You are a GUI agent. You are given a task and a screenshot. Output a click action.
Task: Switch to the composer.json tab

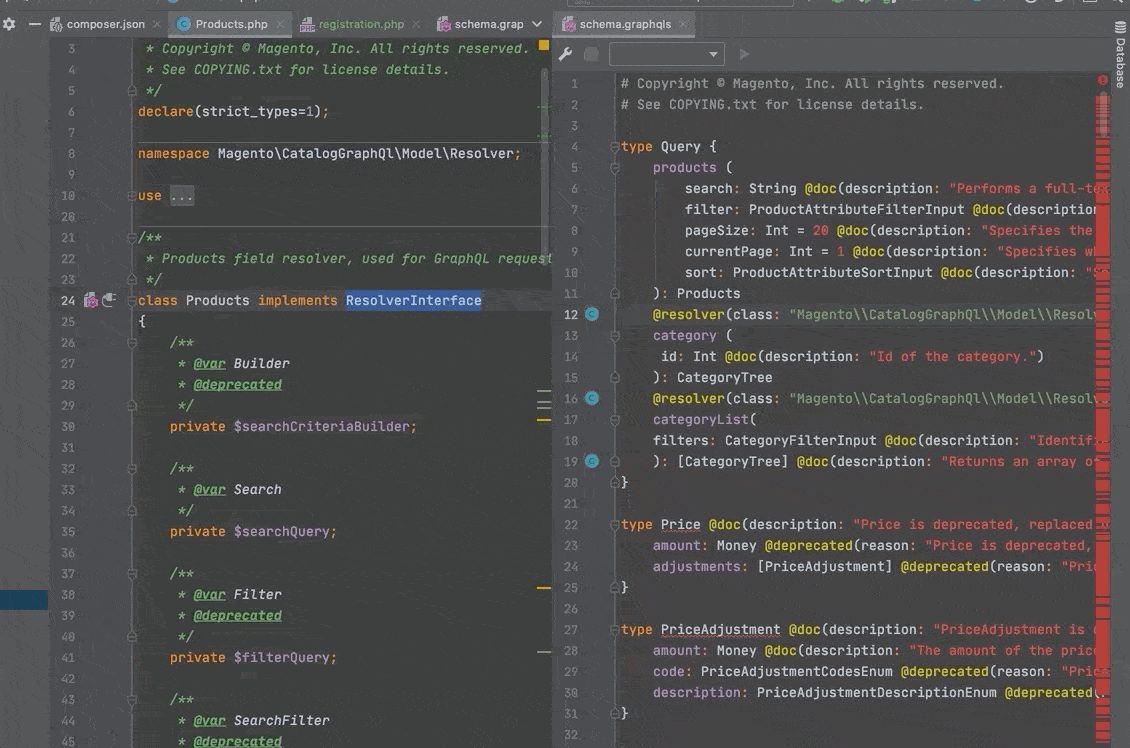[105, 24]
